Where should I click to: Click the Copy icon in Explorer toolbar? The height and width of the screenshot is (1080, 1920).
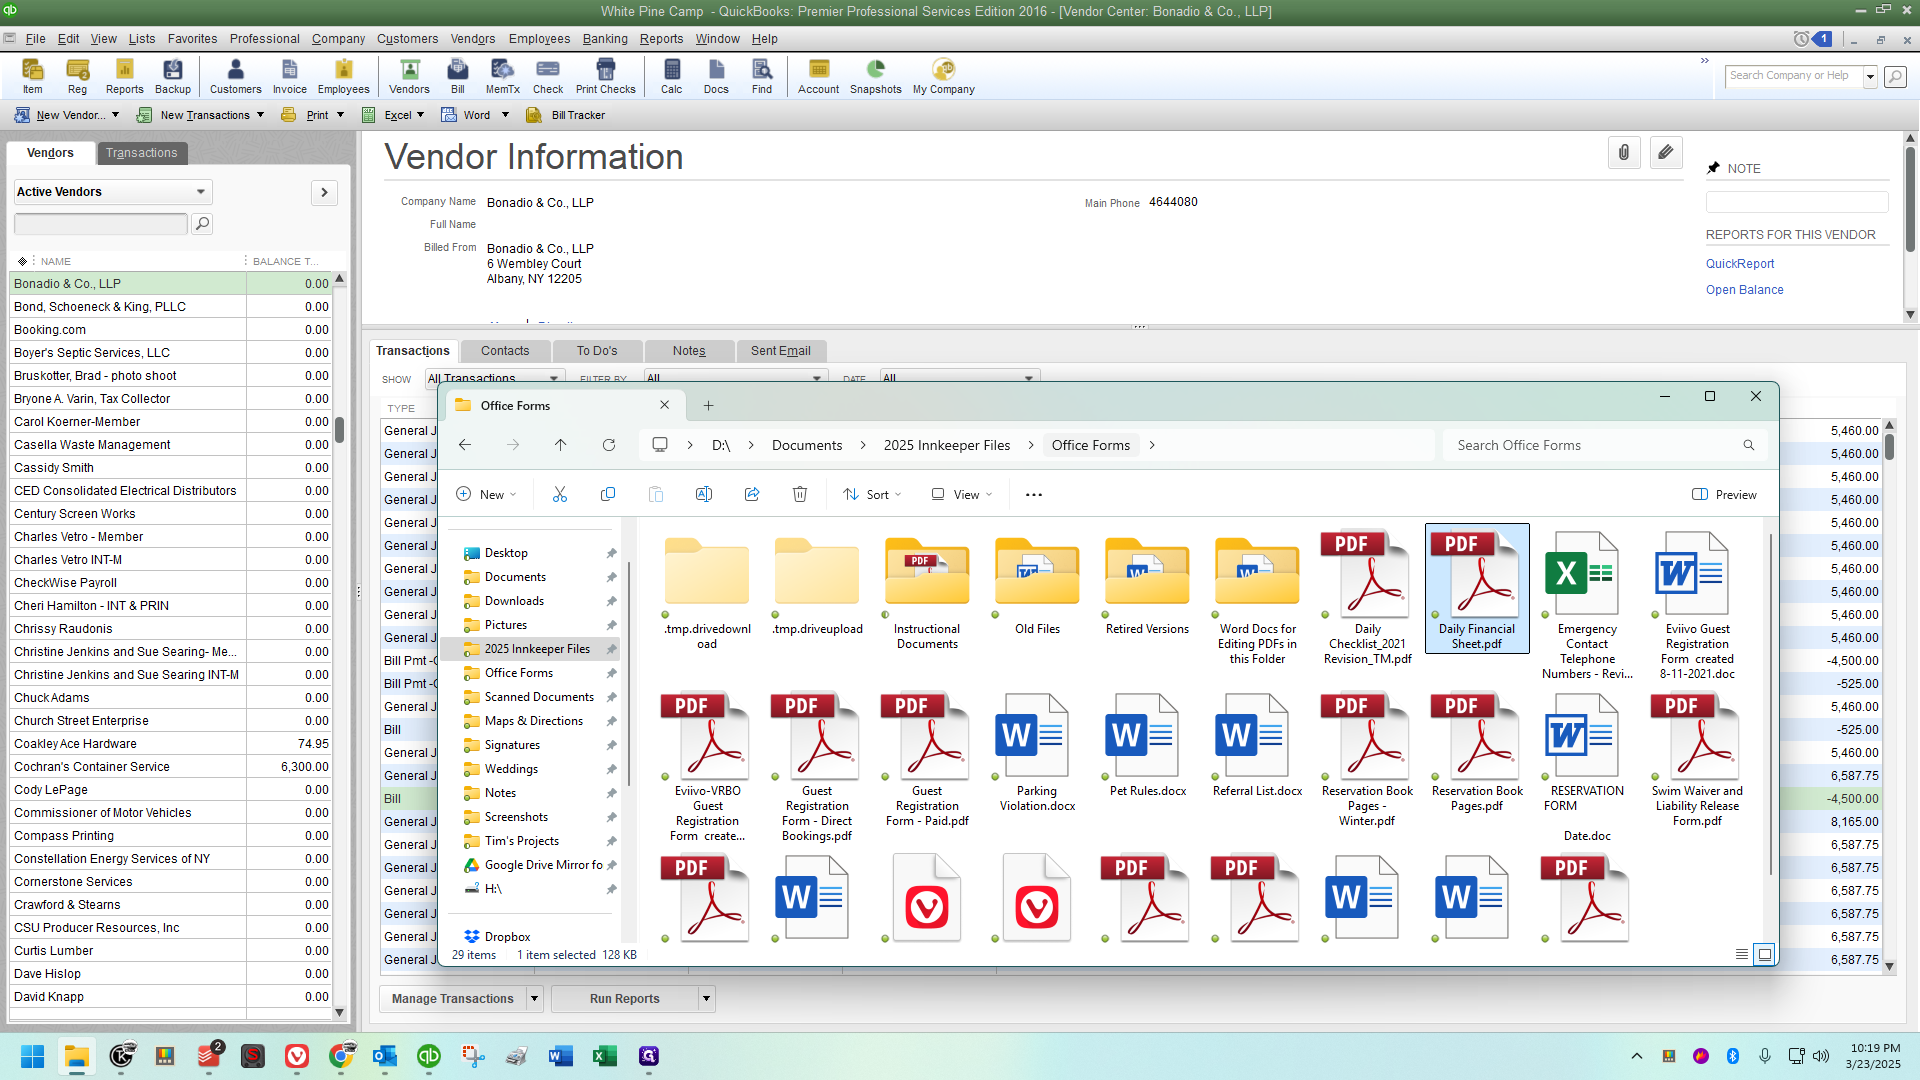pyautogui.click(x=607, y=494)
